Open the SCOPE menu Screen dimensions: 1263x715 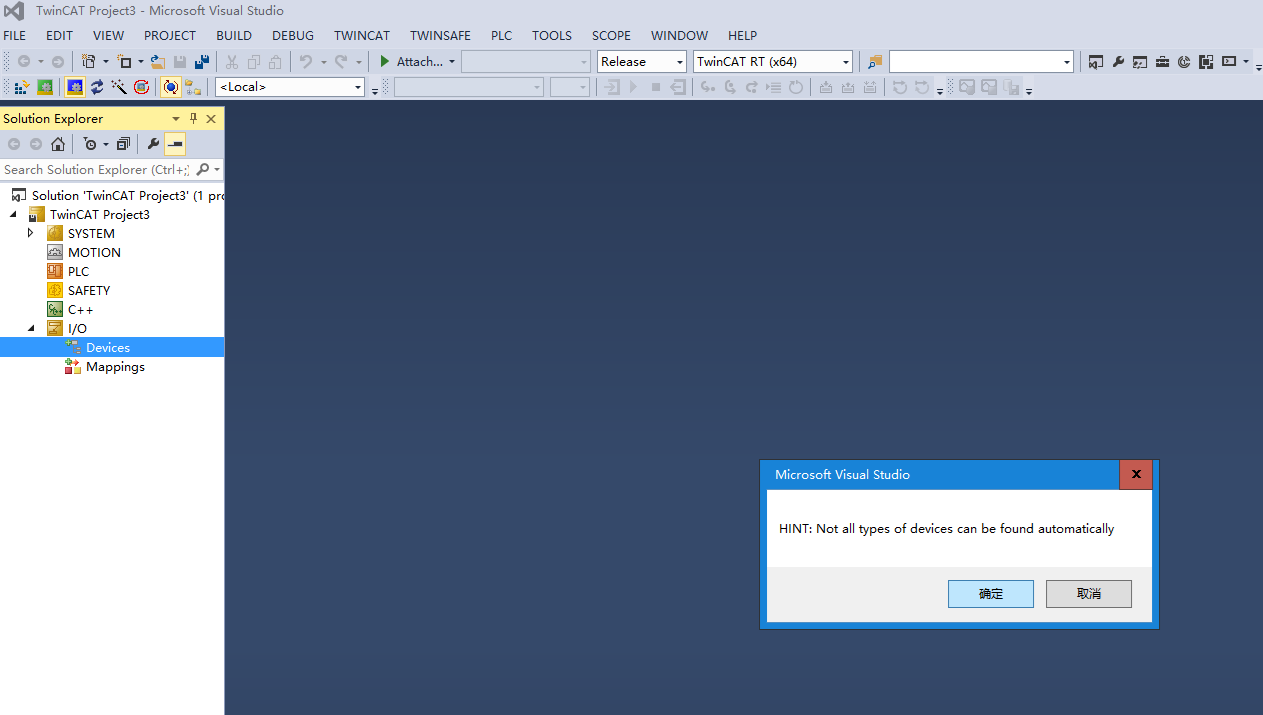pos(611,35)
